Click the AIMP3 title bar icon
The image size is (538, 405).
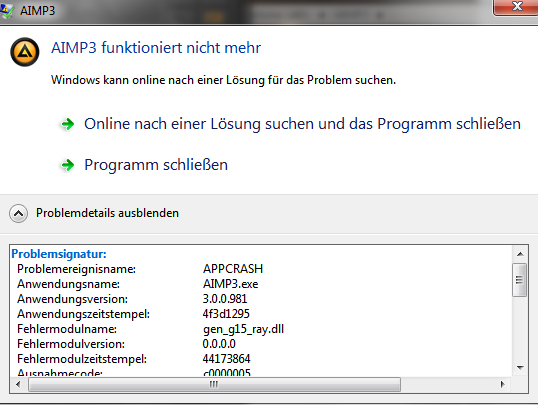[x=7, y=11]
